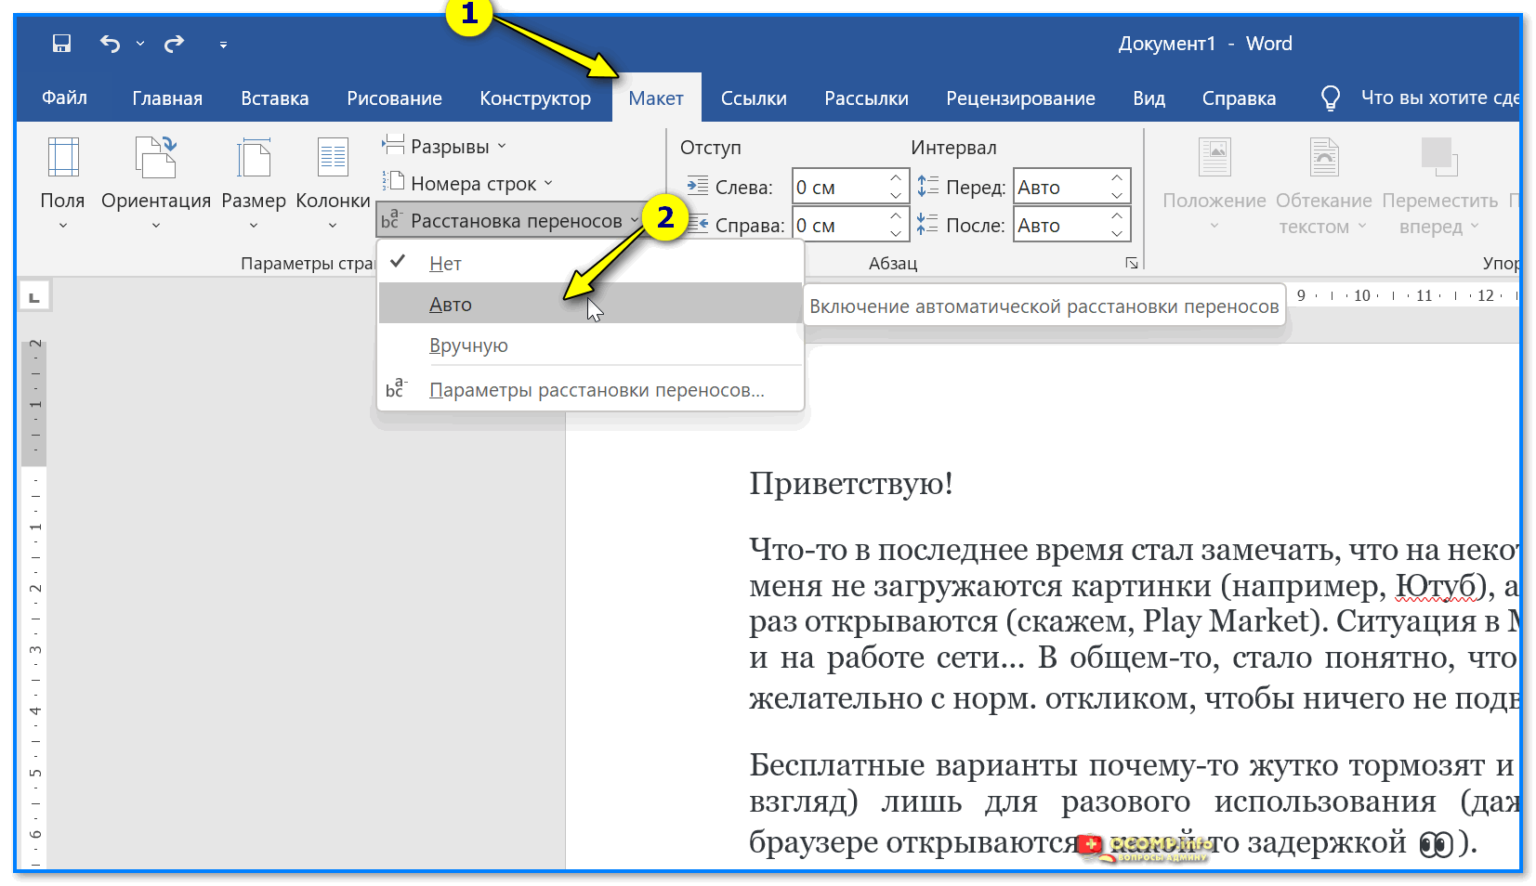Click the eyes emoji in the document
Screen dimensions: 1536x886
click(x=1436, y=844)
